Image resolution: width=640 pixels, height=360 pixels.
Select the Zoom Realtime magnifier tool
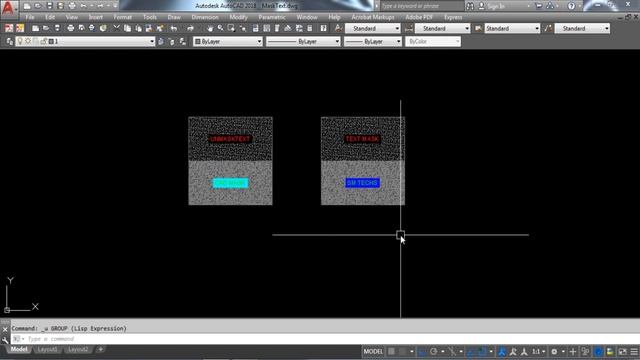tap(220, 28)
